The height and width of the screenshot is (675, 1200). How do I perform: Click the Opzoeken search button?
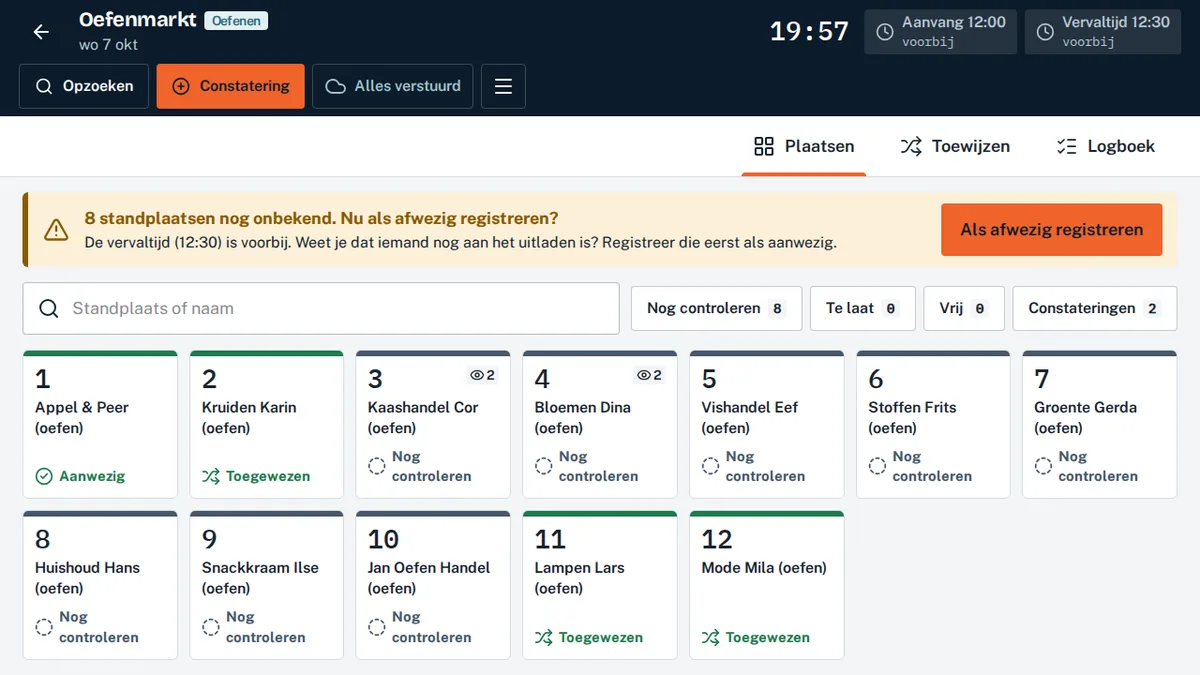[x=84, y=86]
